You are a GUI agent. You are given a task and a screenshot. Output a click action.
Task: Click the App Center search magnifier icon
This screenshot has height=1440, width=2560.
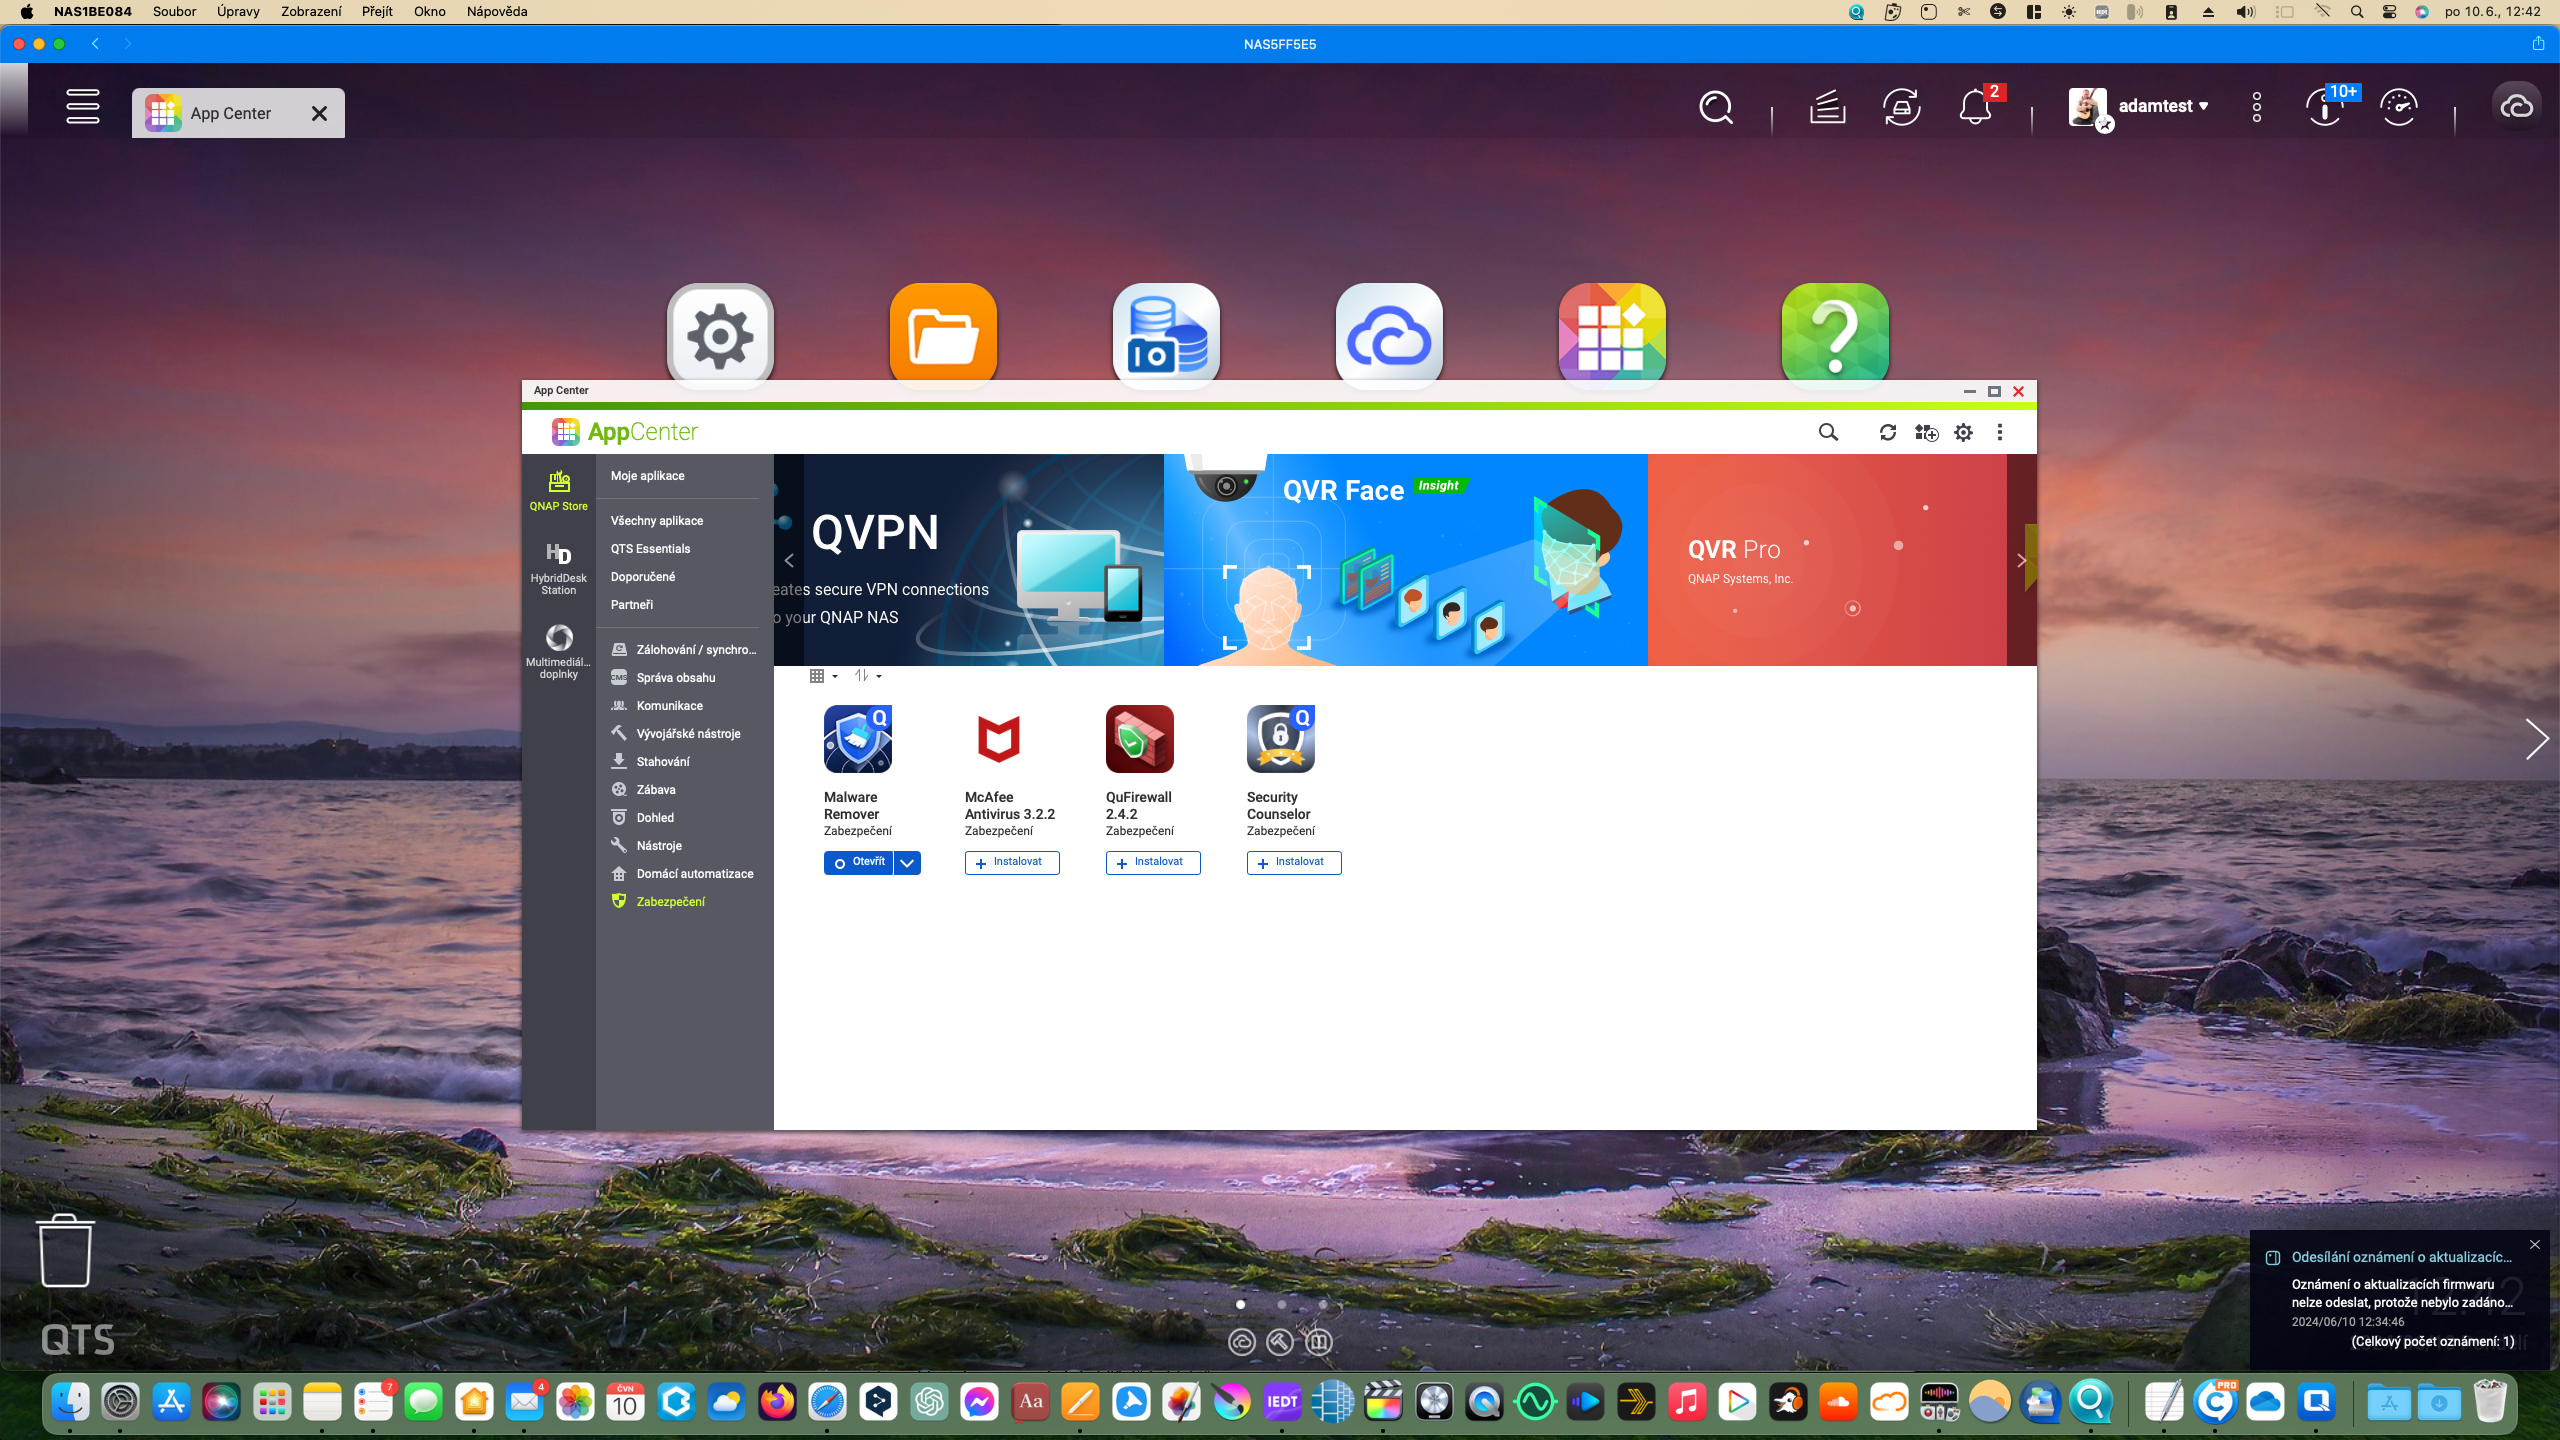coord(1828,432)
